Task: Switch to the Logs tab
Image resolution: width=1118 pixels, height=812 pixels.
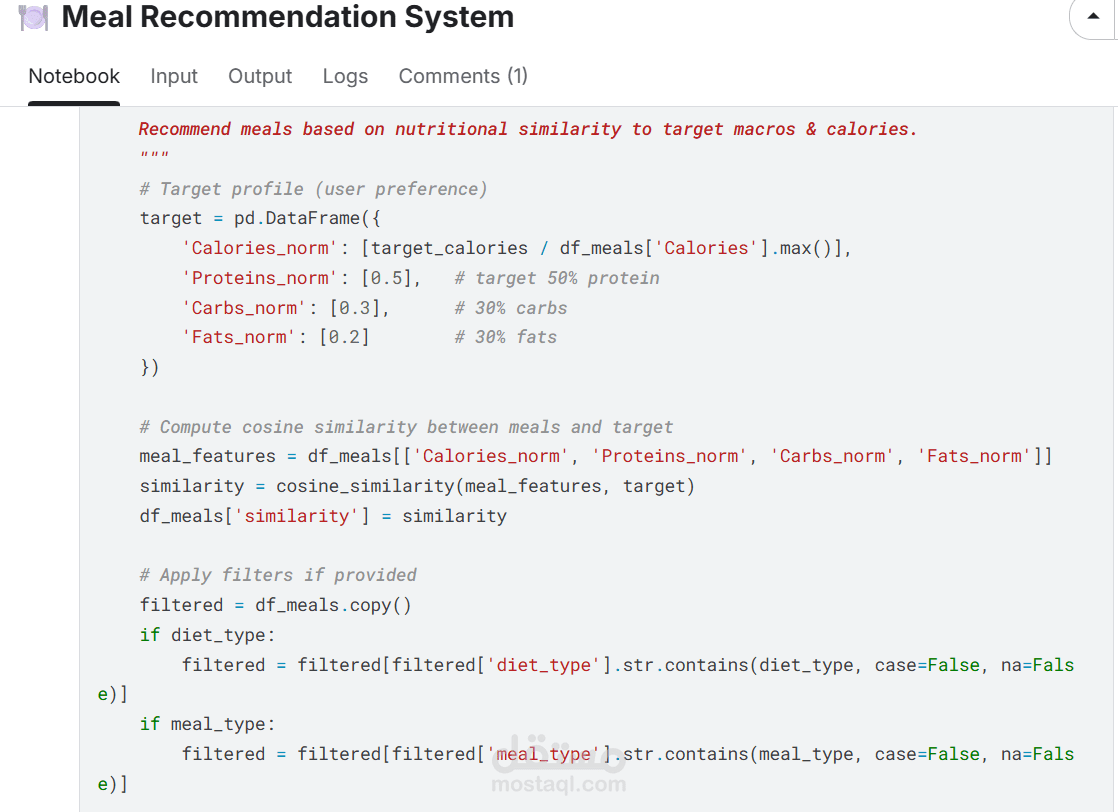Action: [x=345, y=76]
